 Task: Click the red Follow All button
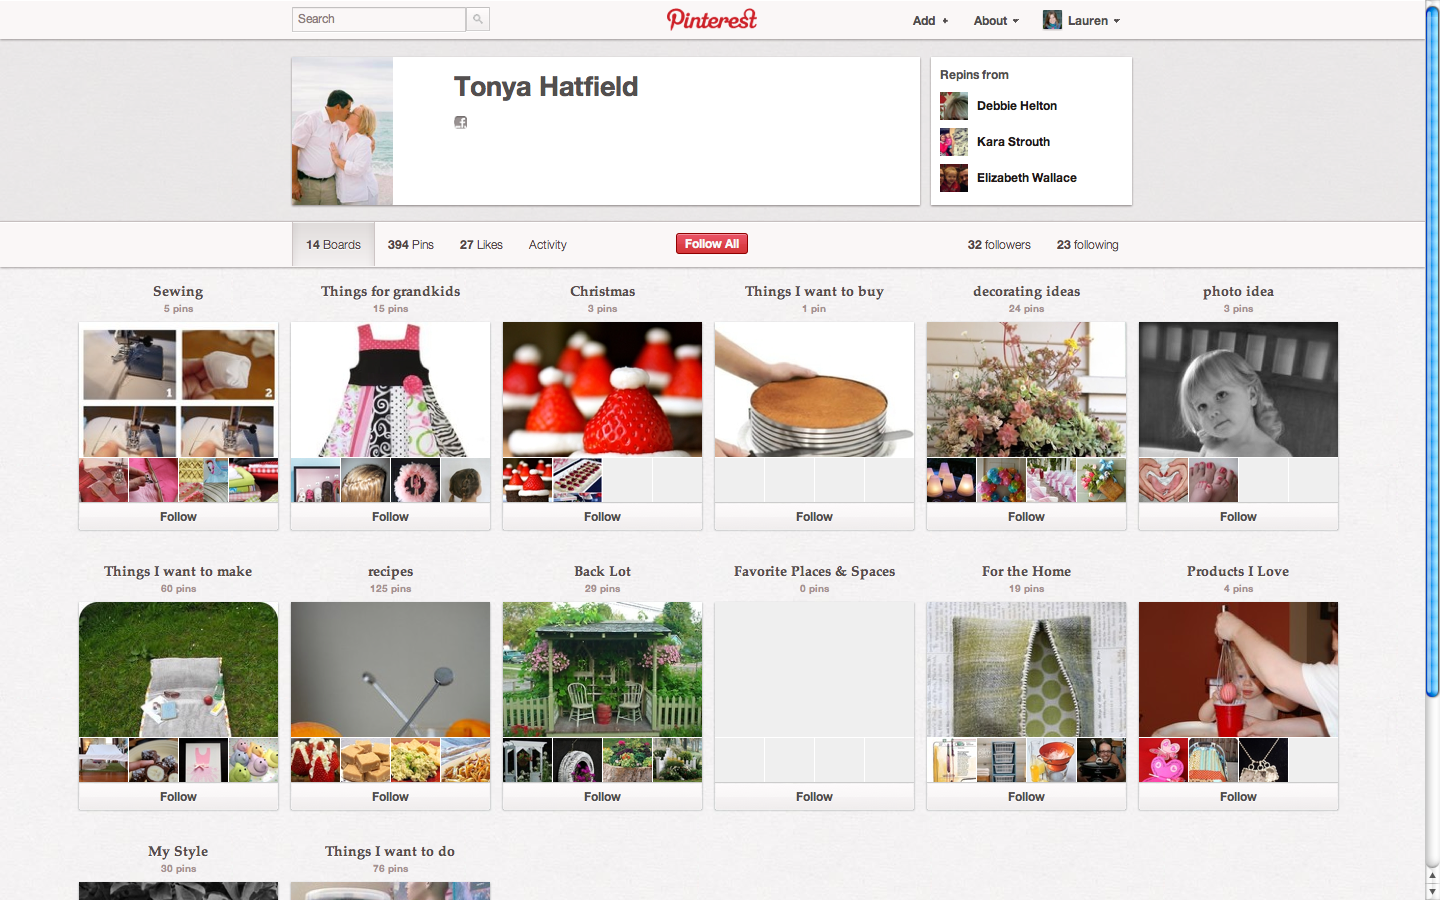point(712,244)
